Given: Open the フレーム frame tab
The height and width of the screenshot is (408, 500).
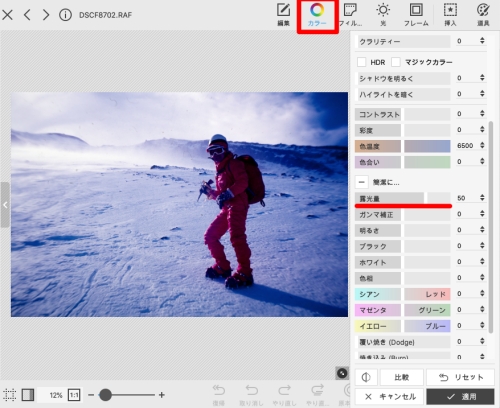Looking at the screenshot, I should 416,14.
